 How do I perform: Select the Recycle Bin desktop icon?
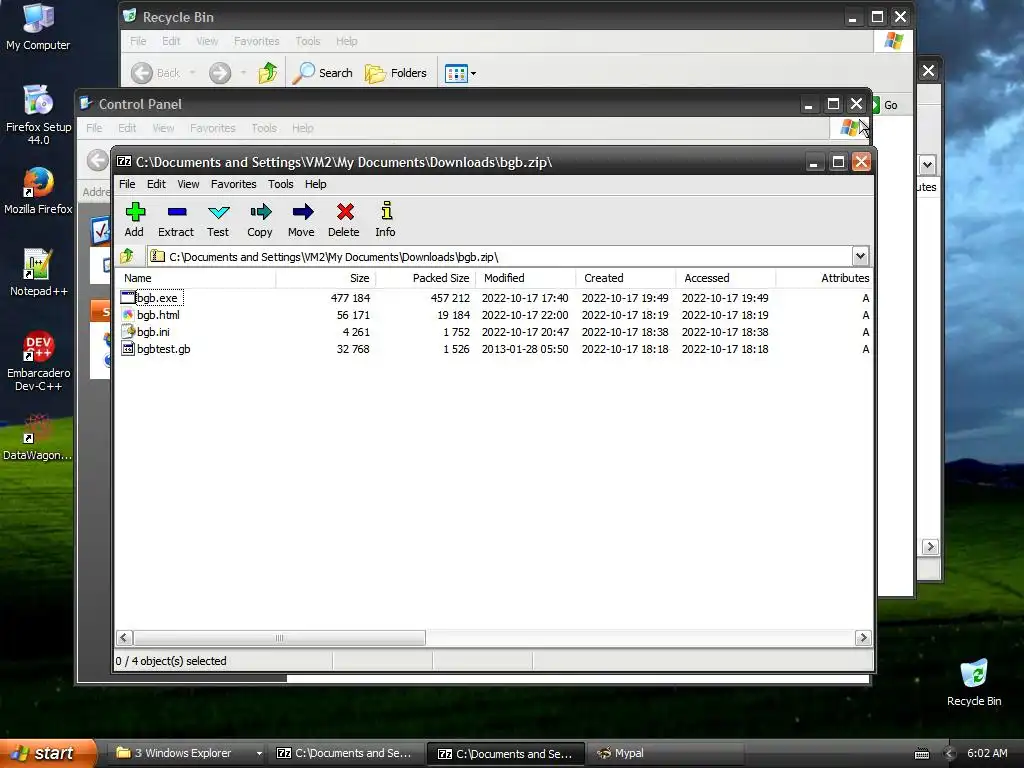coord(974,683)
